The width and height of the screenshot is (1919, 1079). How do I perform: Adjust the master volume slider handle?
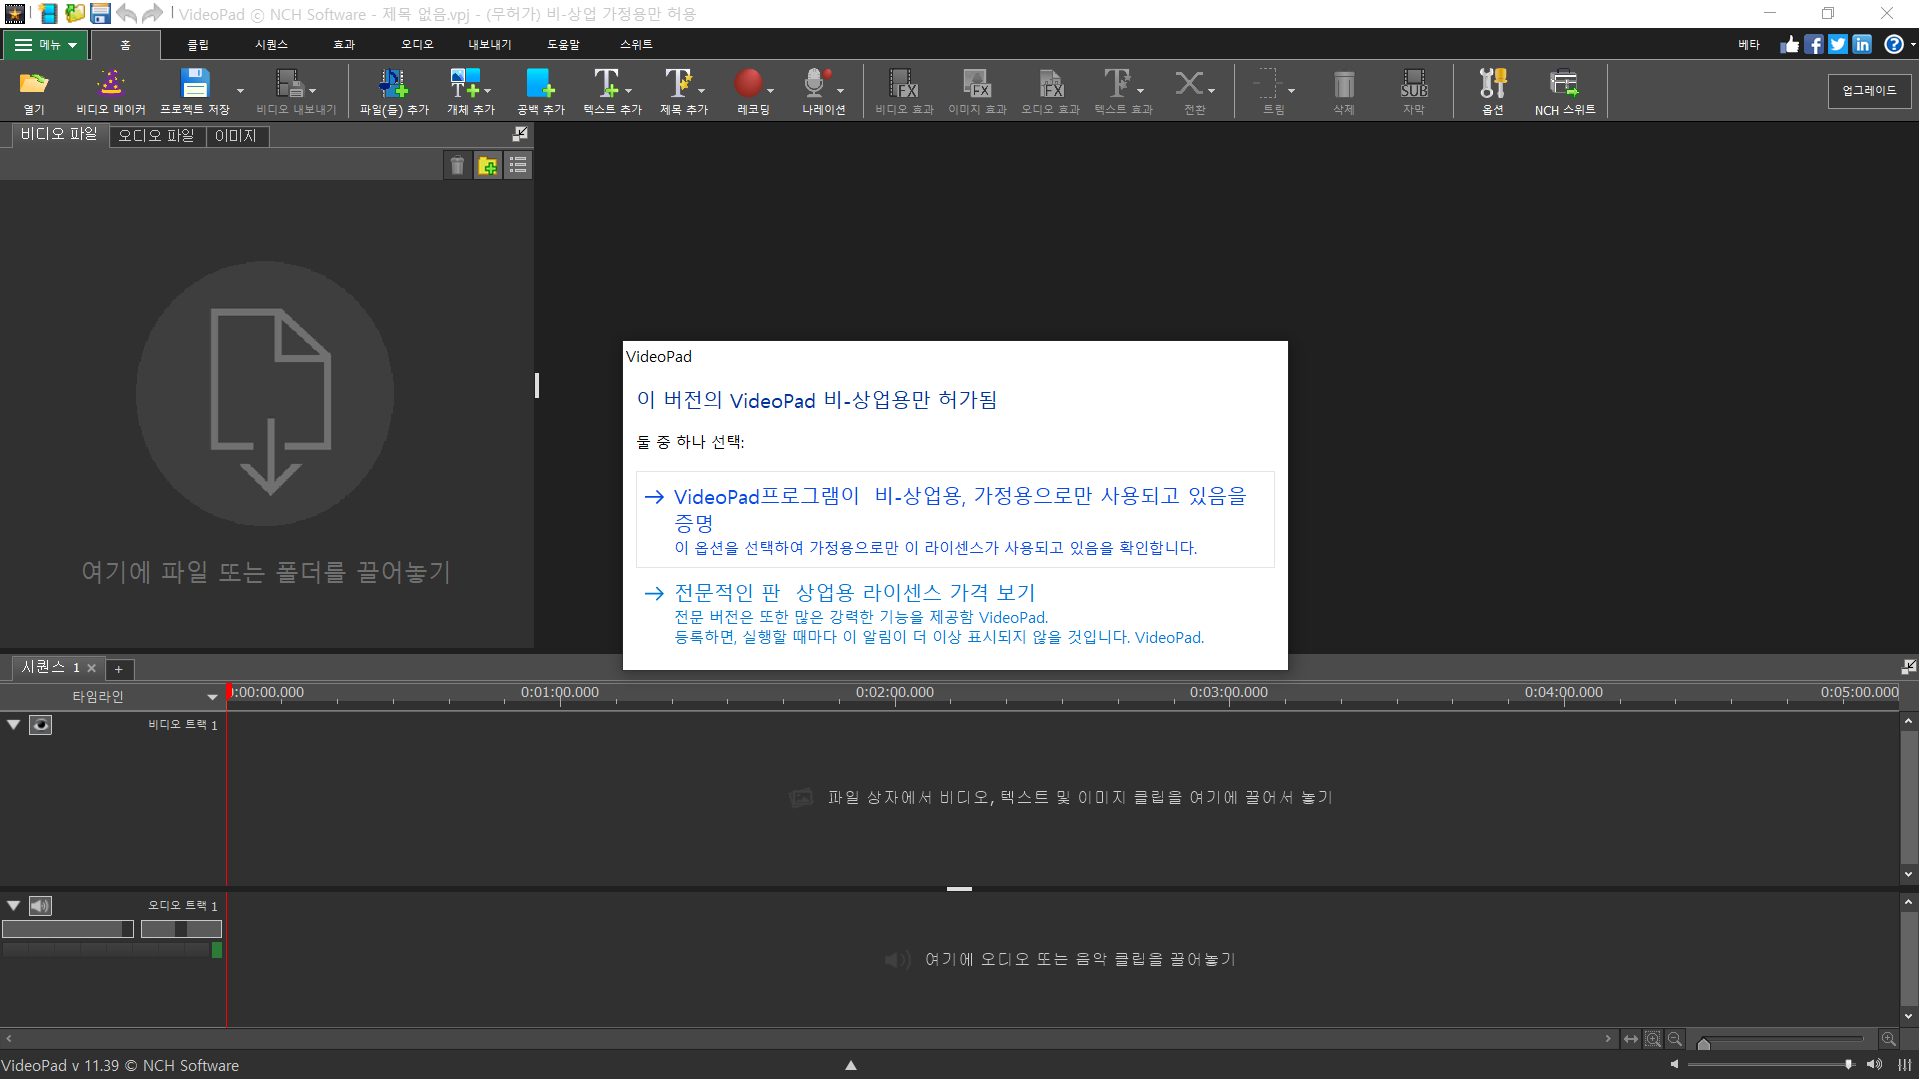(1849, 1065)
